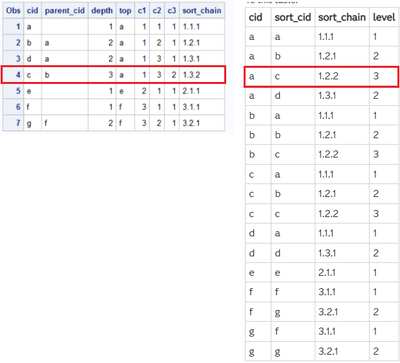The width and height of the screenshot is (400, 363).
Task: Click sort_cid d in row cid a
Action: 278,96
